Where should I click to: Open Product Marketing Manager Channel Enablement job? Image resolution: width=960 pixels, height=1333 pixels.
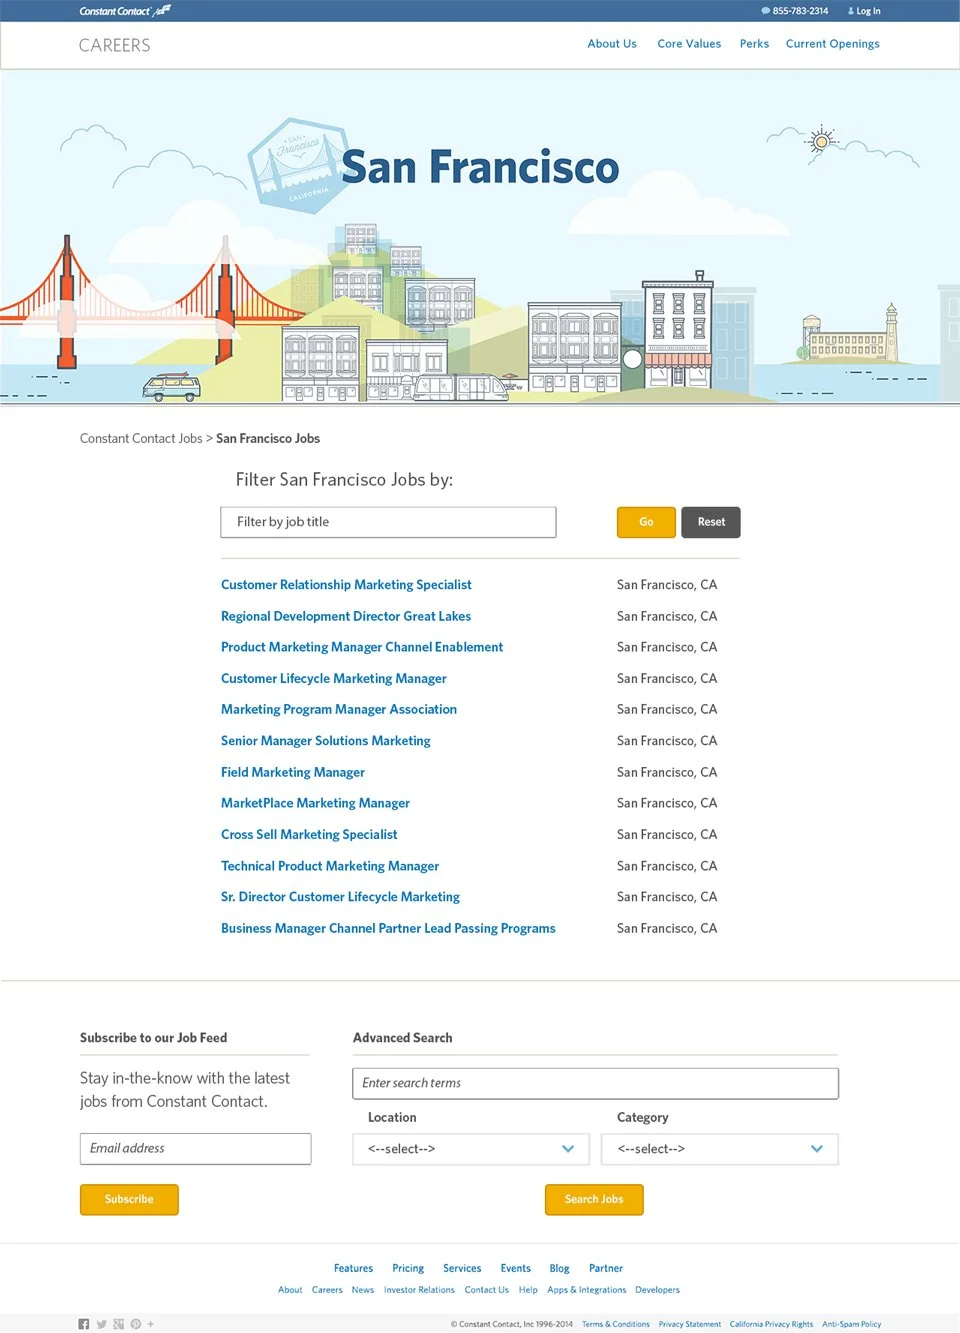pos(362,647)
